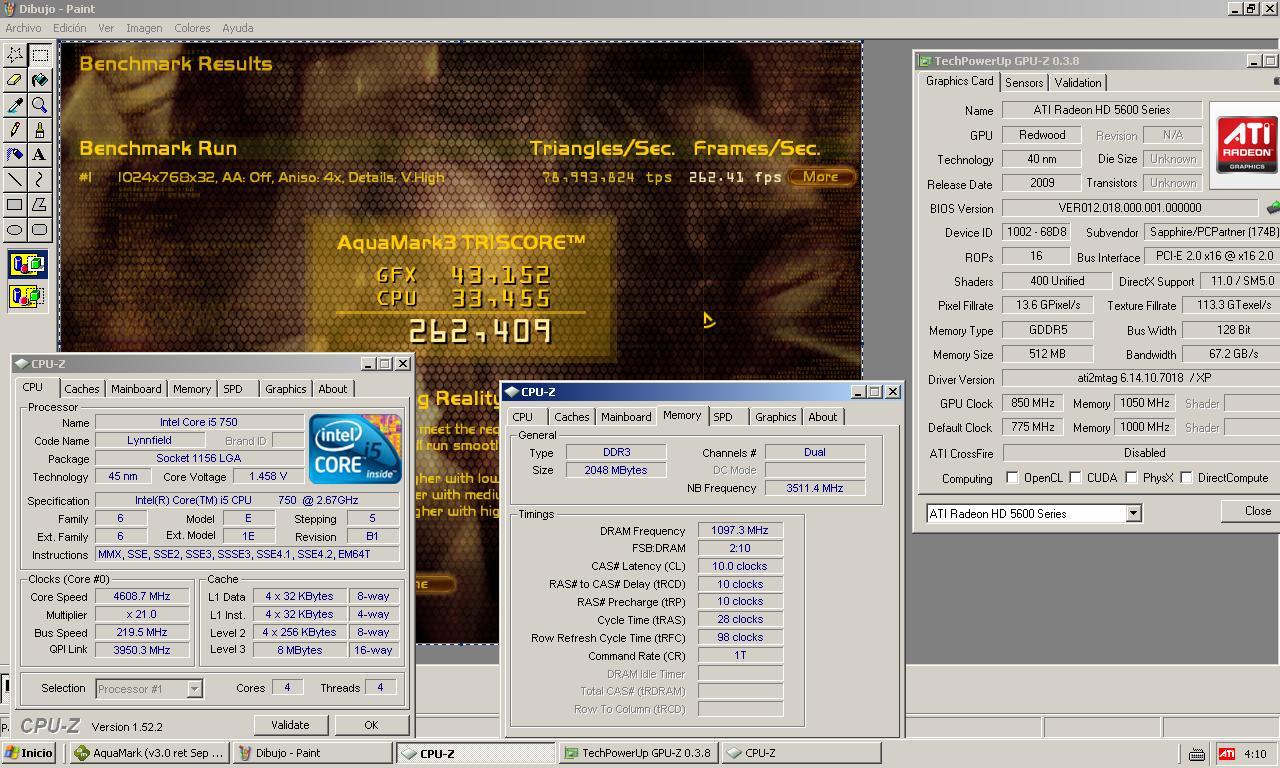
Task: Click the ATI tray icon in system tray
Action: click(x=1226, y=754)
